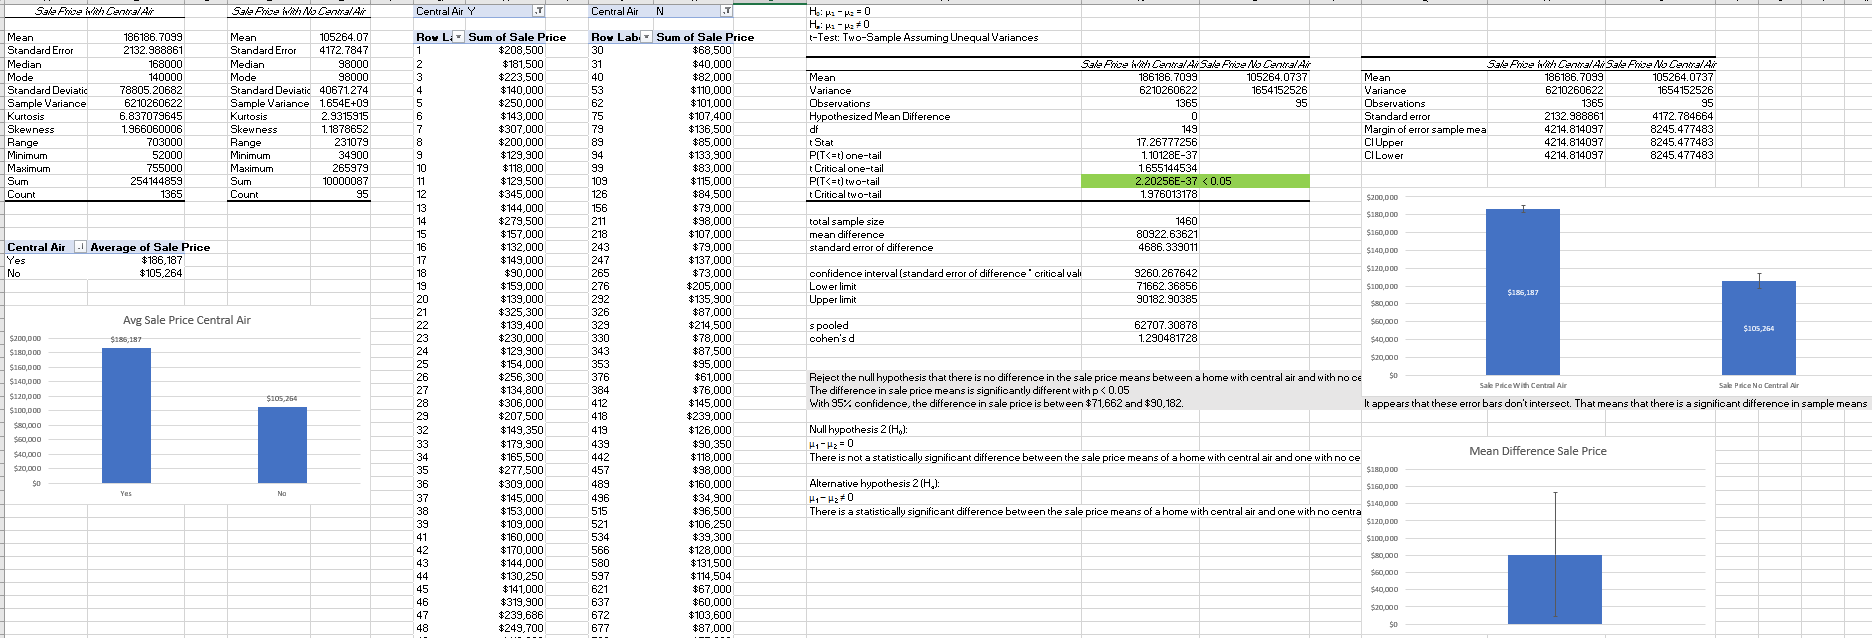Image resolution: width=1872 pixels, height=638 pixels.
Task: Select the Avg Sale Price Central Air chart title
Action: [x=187, y=320]
